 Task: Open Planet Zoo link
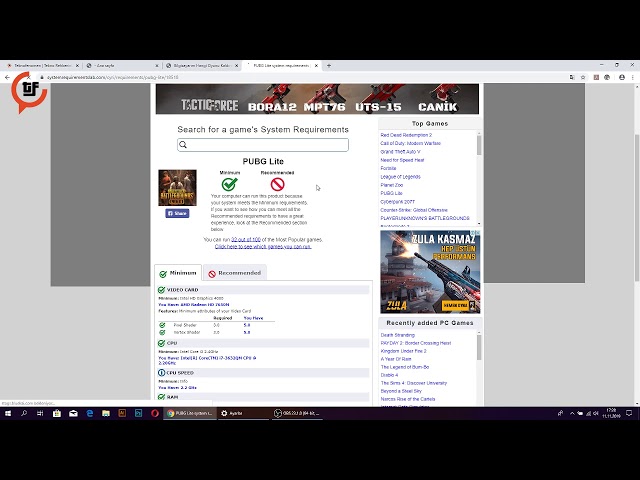click(x=391, y=185)
